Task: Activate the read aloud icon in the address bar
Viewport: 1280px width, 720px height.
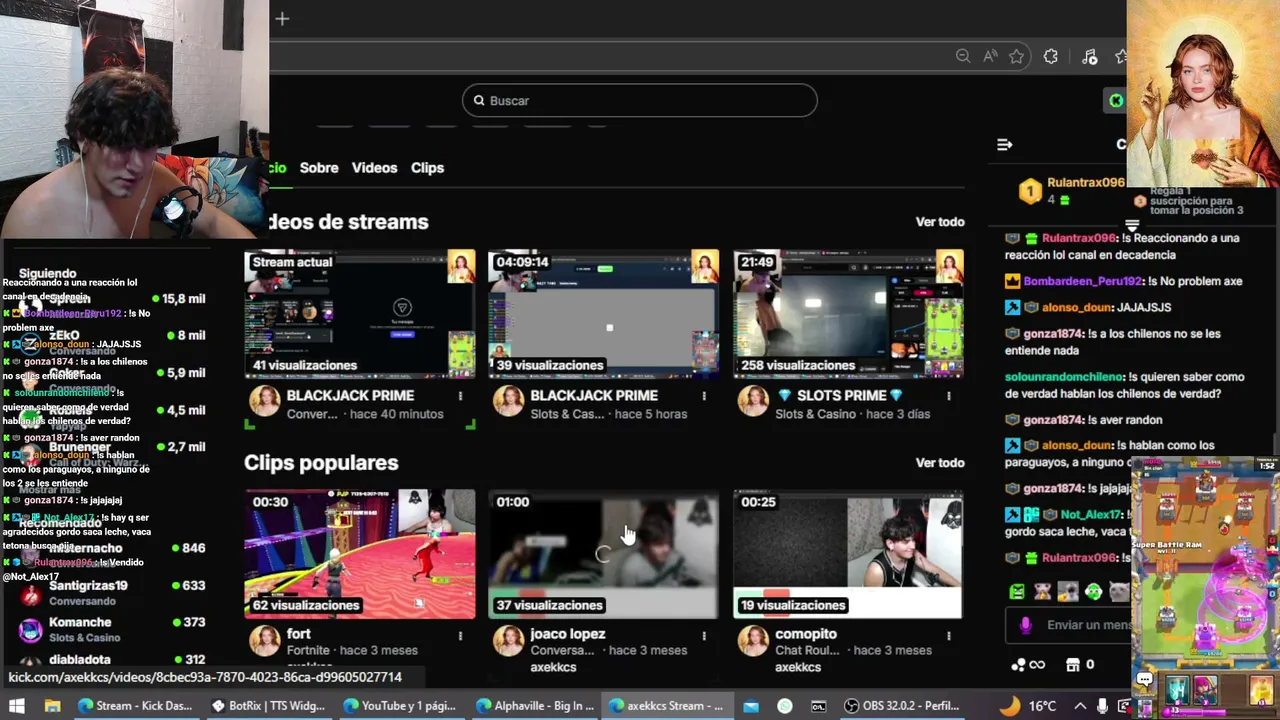Action: 990,56
